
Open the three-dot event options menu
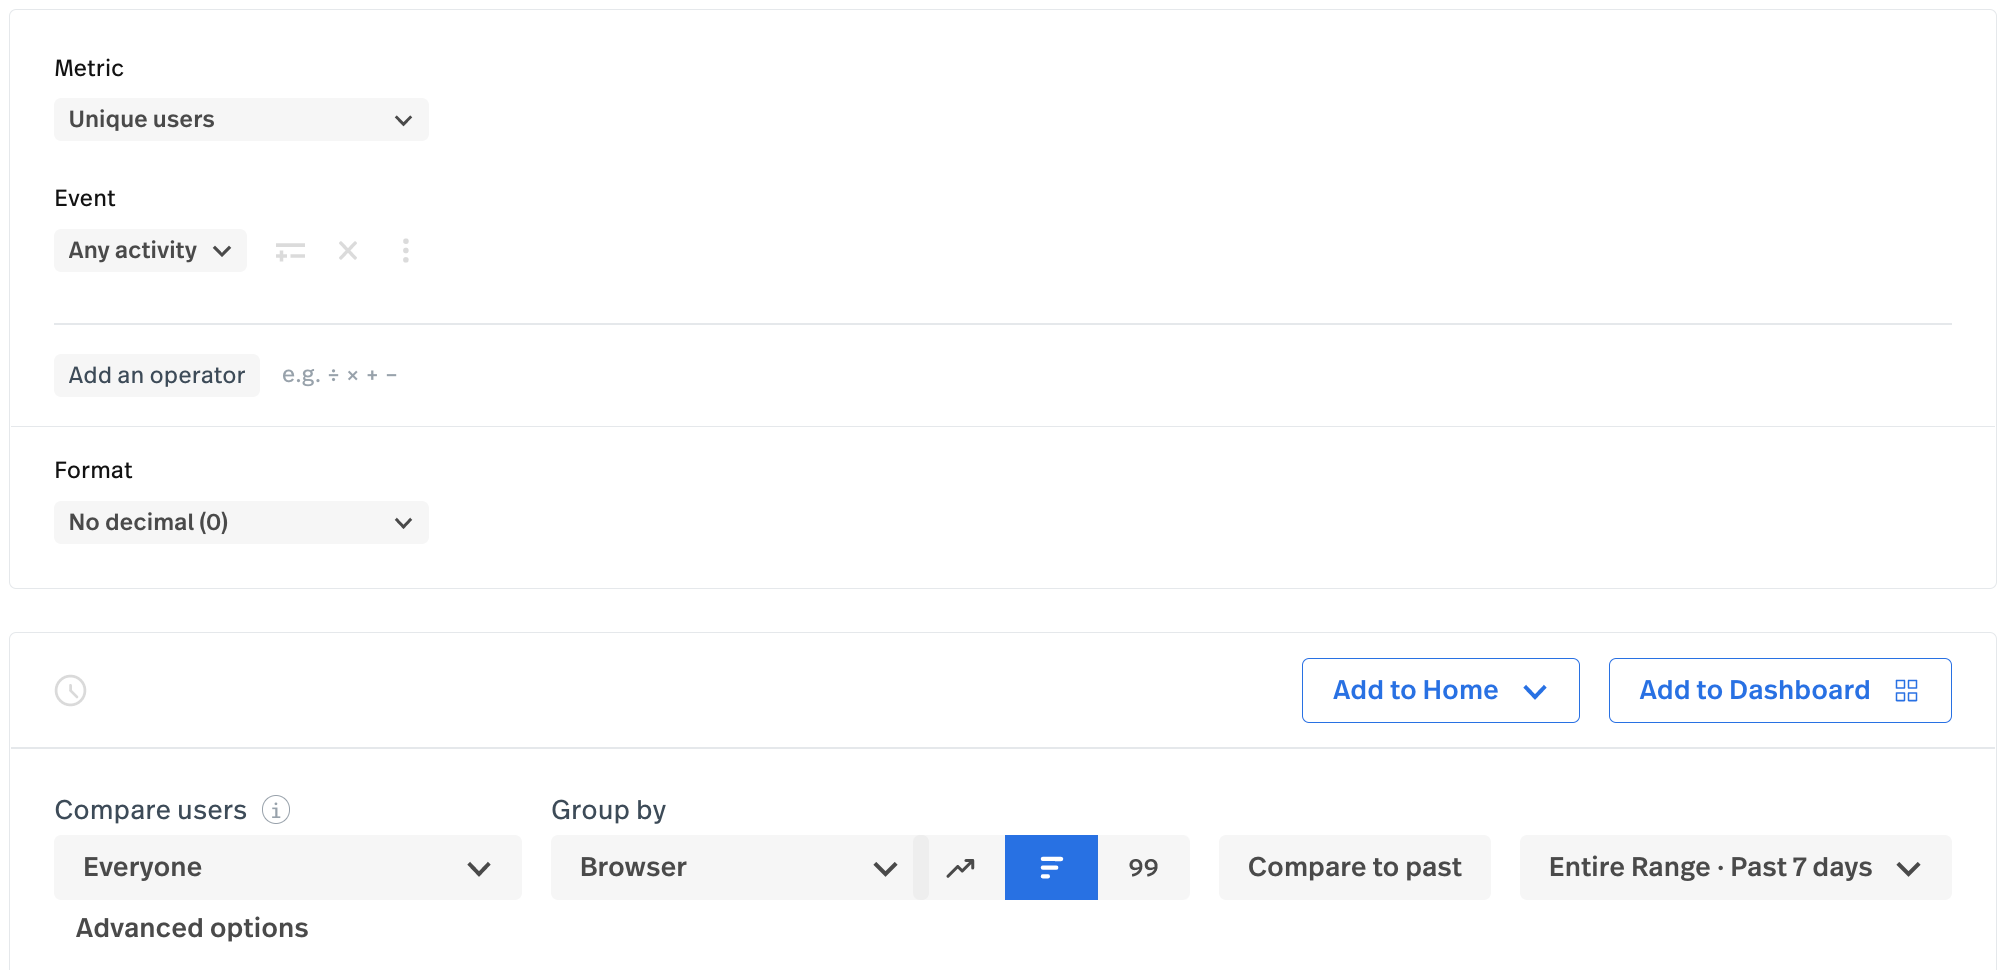tap(405, 251)
